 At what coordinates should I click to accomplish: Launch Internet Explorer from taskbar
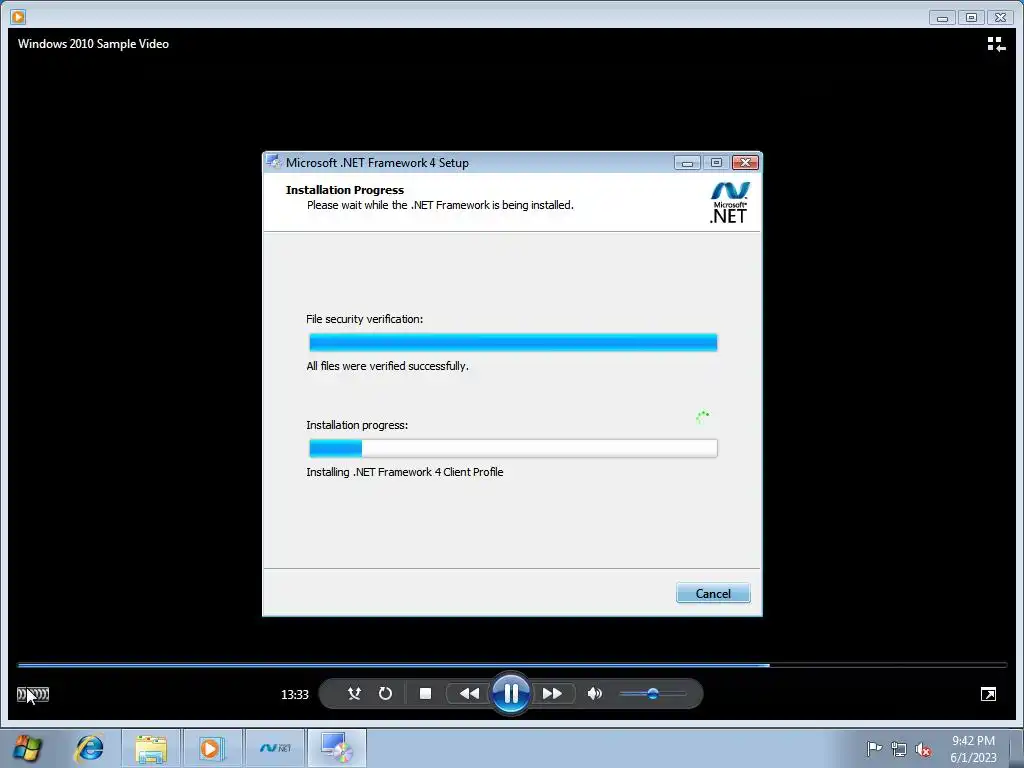[89, 748]
